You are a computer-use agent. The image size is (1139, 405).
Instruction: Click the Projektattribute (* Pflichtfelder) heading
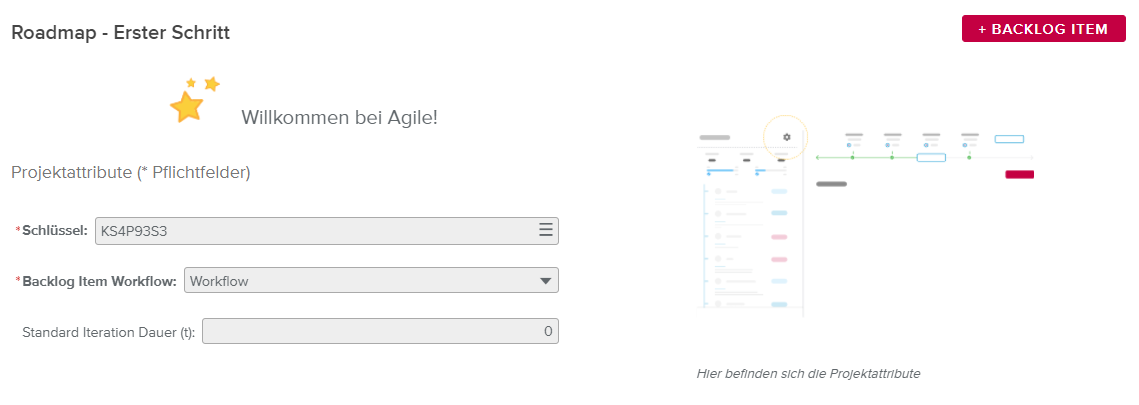(130, 173)
